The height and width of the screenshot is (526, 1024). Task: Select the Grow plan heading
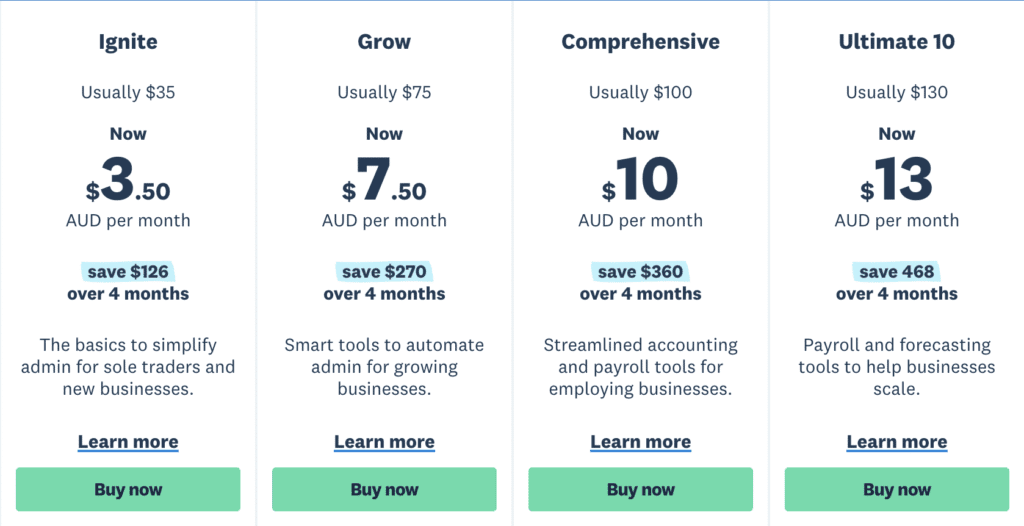click(384, 42)
